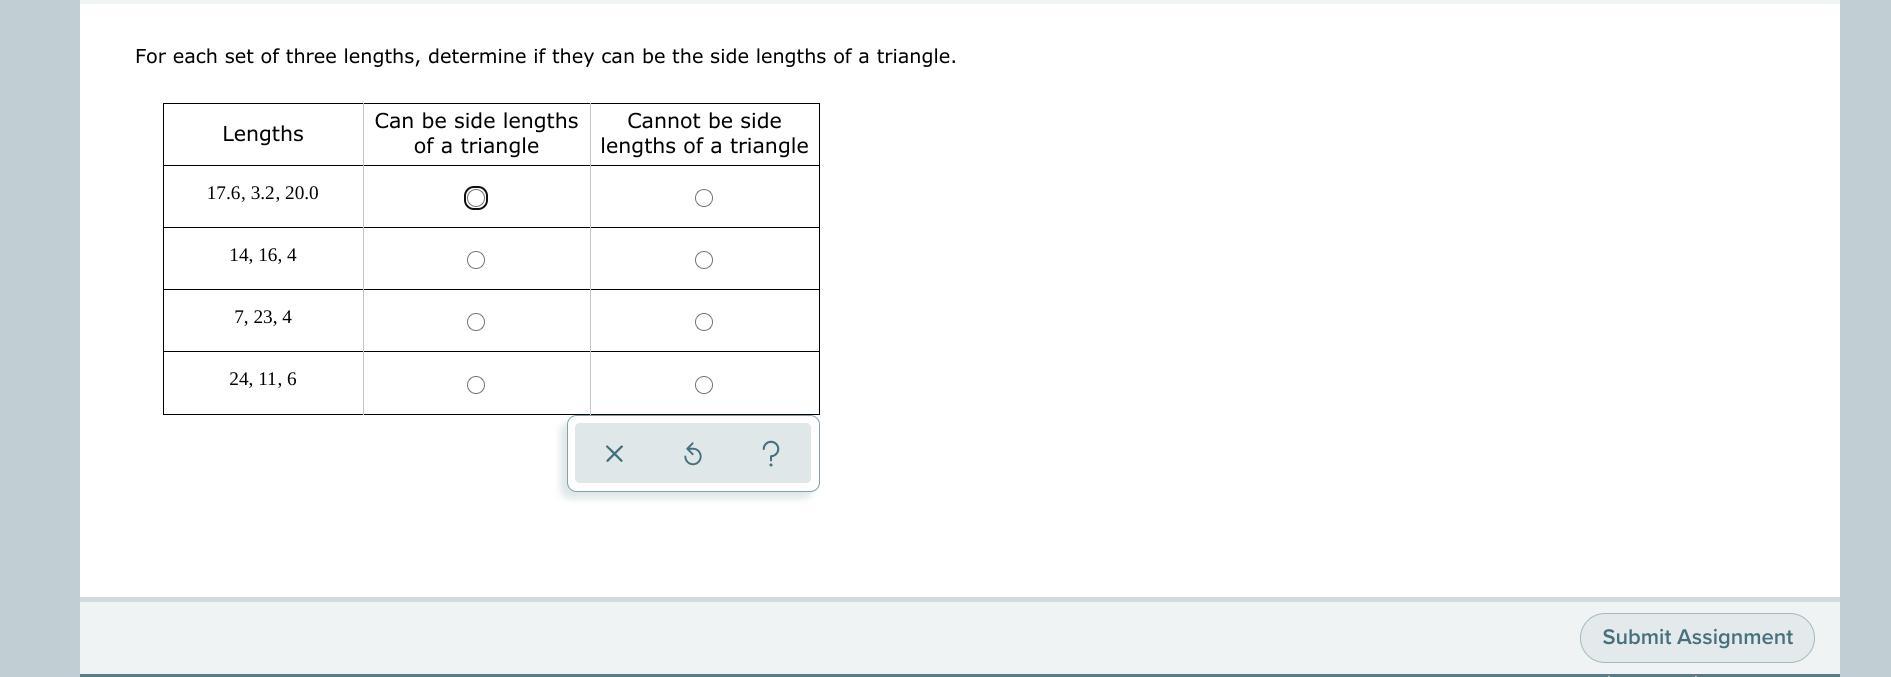Viewport: 1891px width, 677px height.
Task: Open the question mark help icon
Action: pyautogui.click(x=770, y=454)
